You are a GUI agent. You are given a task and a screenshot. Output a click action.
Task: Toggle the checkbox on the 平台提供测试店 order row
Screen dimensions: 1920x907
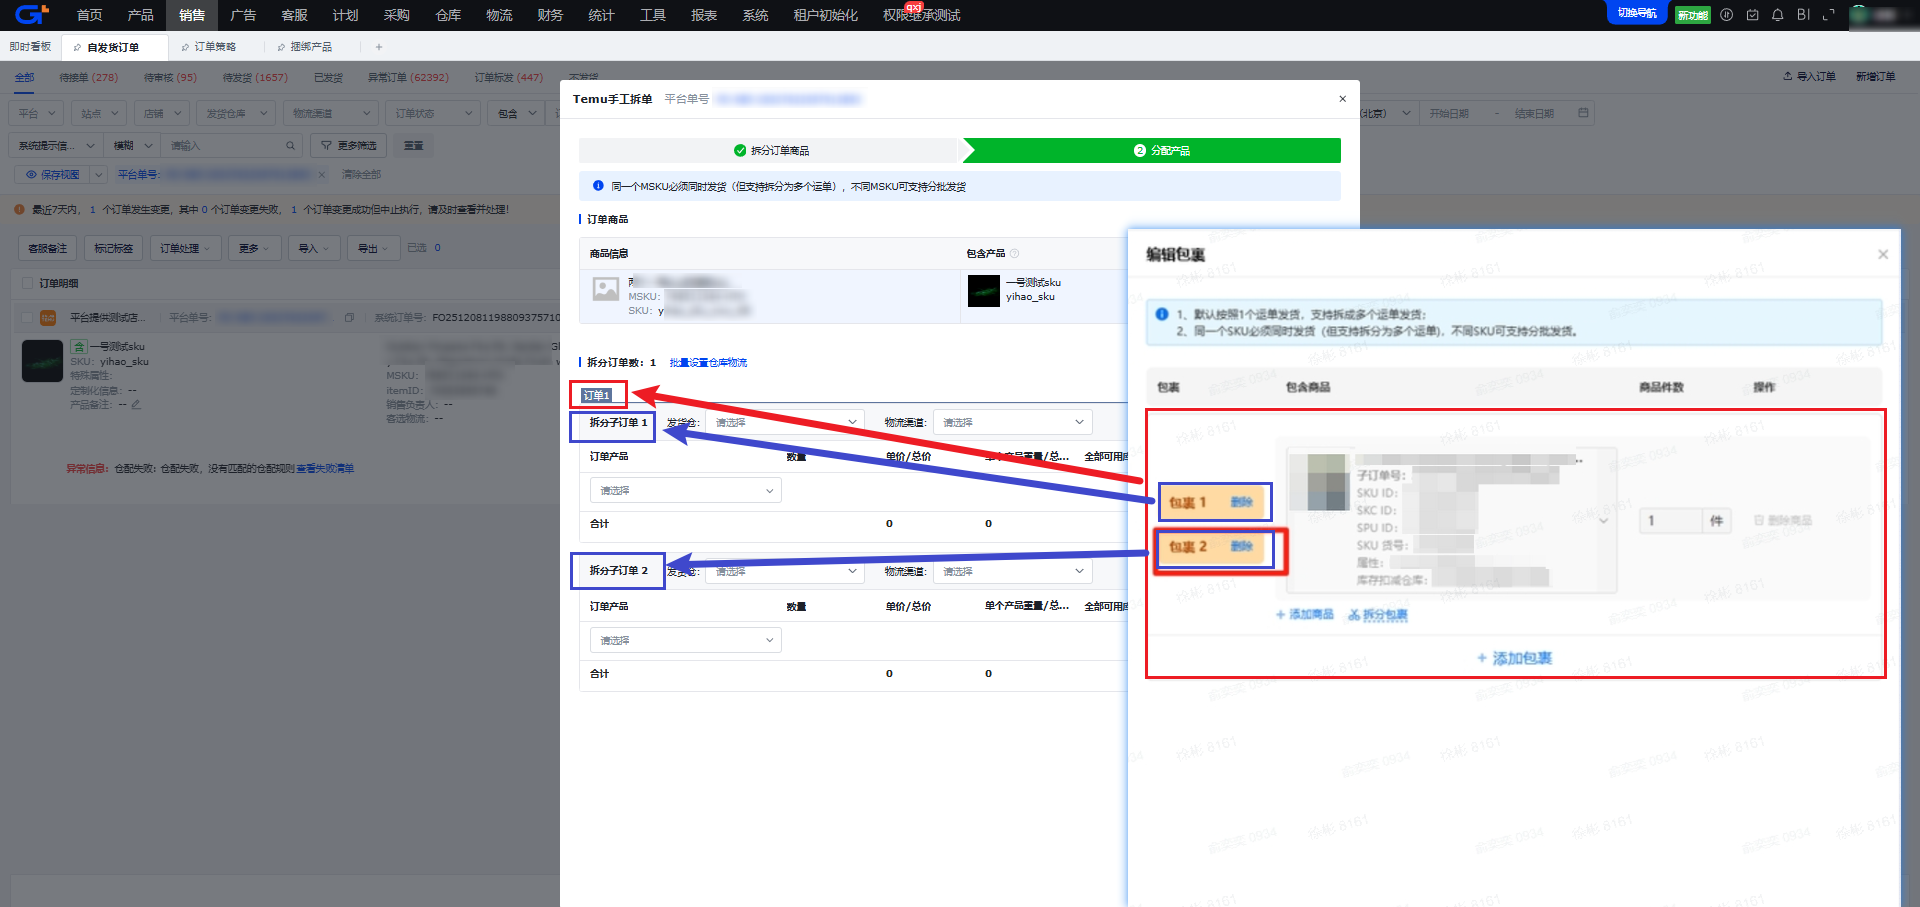[x=27, y=318]
